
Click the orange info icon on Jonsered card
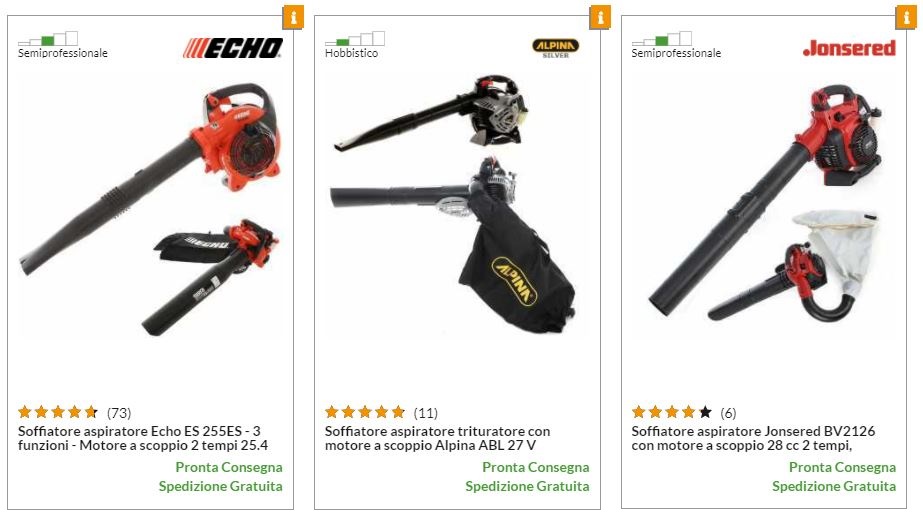(x=907, y=17)
